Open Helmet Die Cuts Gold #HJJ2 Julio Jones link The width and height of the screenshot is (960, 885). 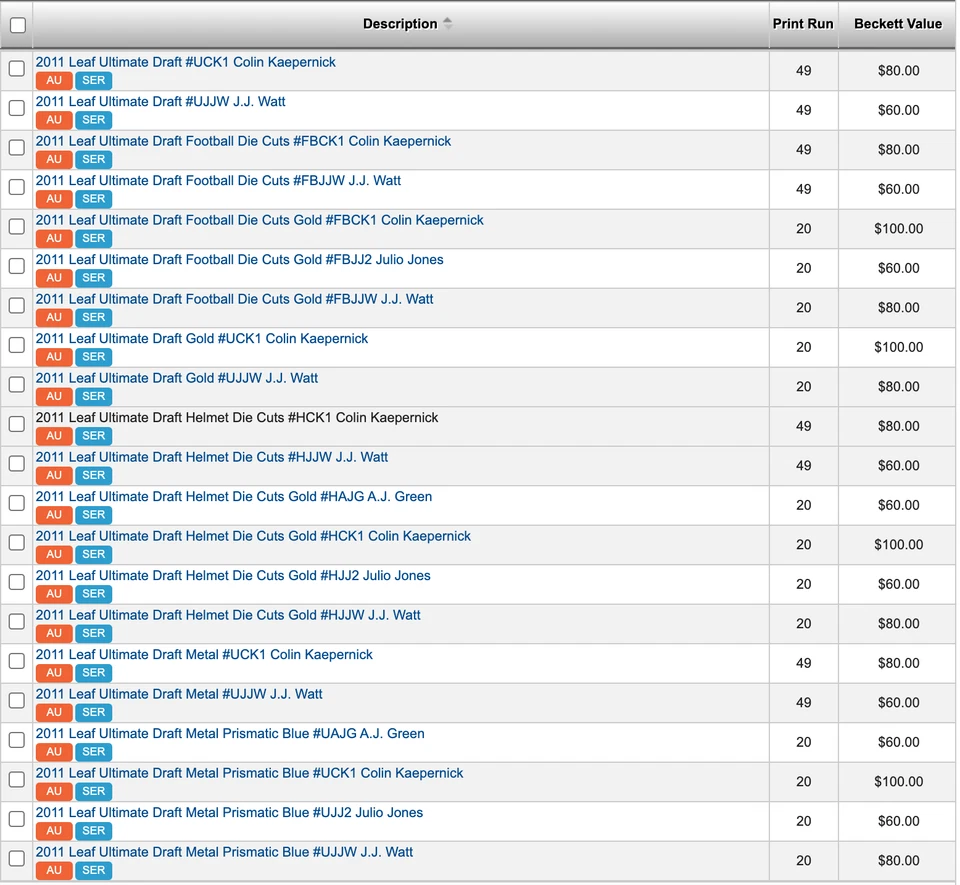[233, 575]
